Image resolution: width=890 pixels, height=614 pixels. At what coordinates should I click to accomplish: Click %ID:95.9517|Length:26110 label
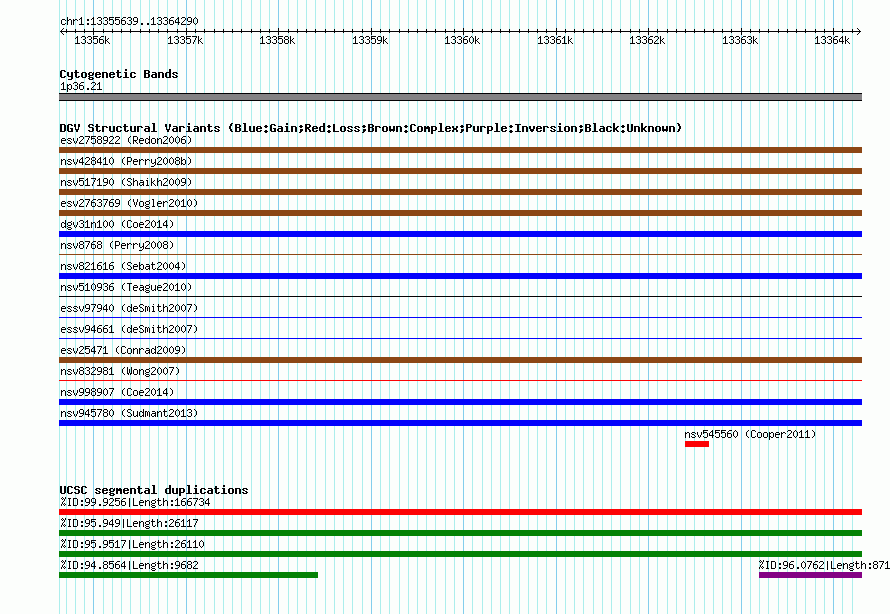[x=132, y=544]
